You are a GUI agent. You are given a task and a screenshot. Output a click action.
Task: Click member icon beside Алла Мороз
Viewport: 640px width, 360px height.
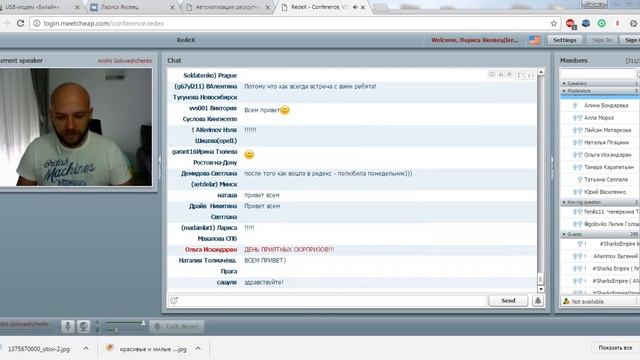tap(577, 118)
